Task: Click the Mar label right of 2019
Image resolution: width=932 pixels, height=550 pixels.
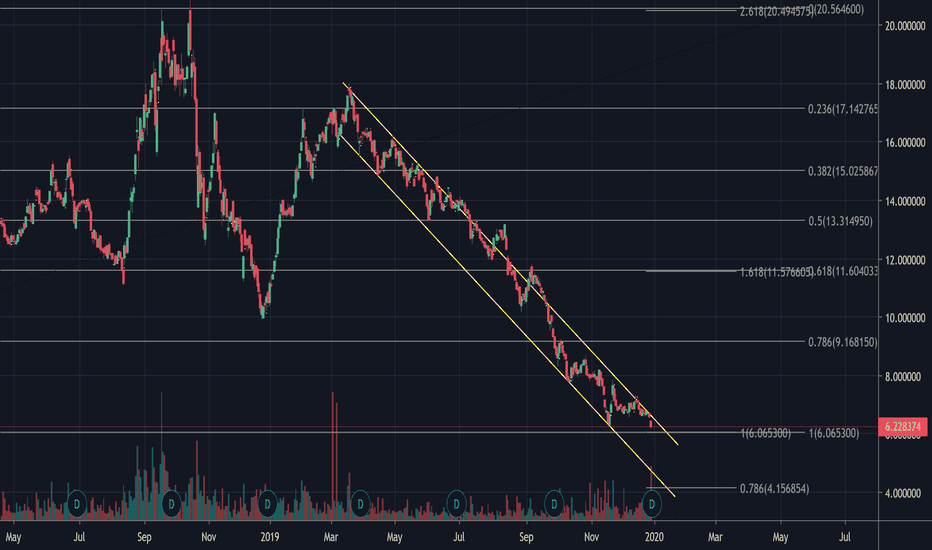Action: coord(331,537)
